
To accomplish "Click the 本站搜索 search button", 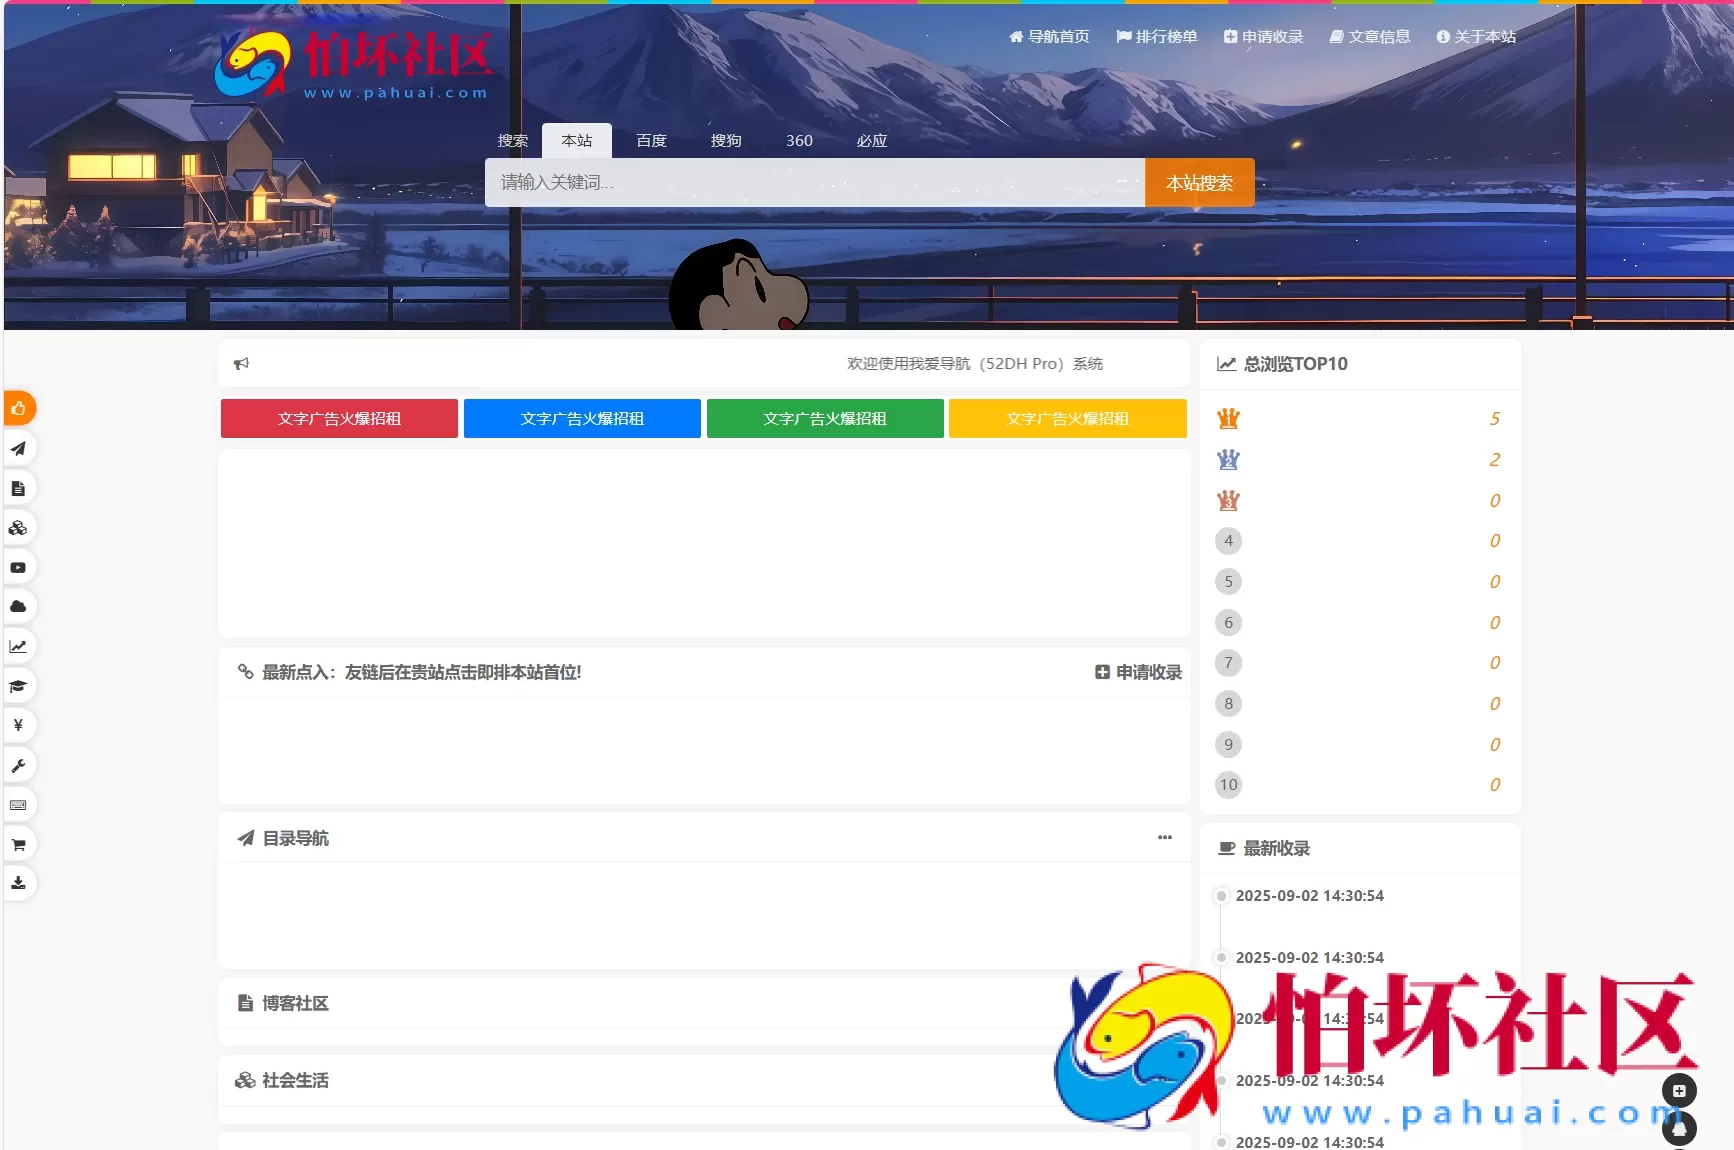I will (1199, 182).
